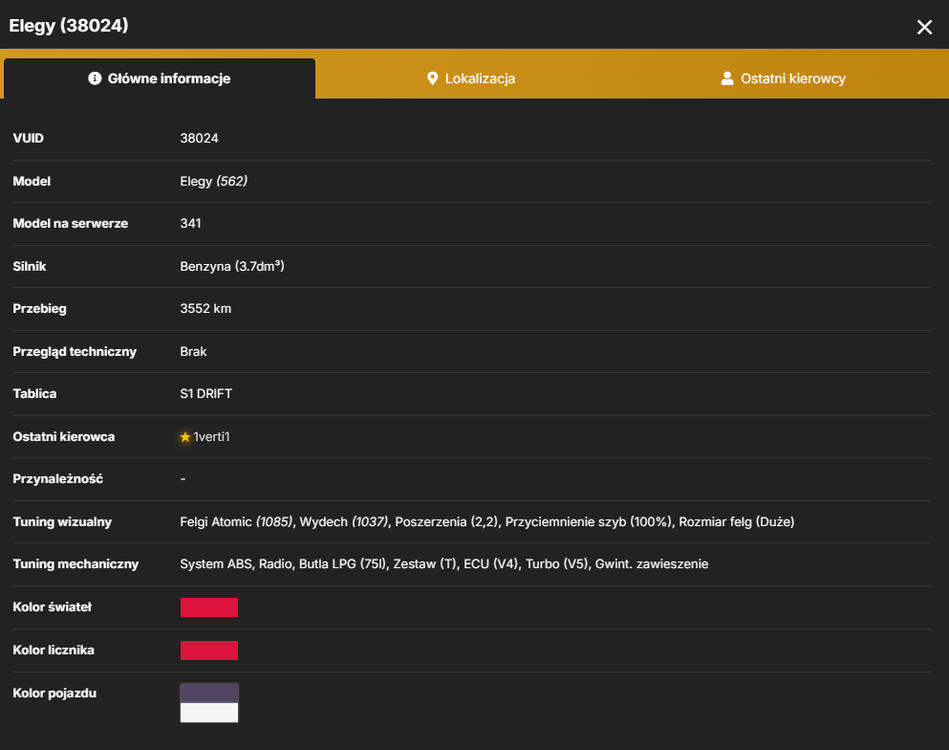Viewport: 949px width, 750px height.
Task: Close the Elegy (38024) dialog
Action: tap(924, 27)
